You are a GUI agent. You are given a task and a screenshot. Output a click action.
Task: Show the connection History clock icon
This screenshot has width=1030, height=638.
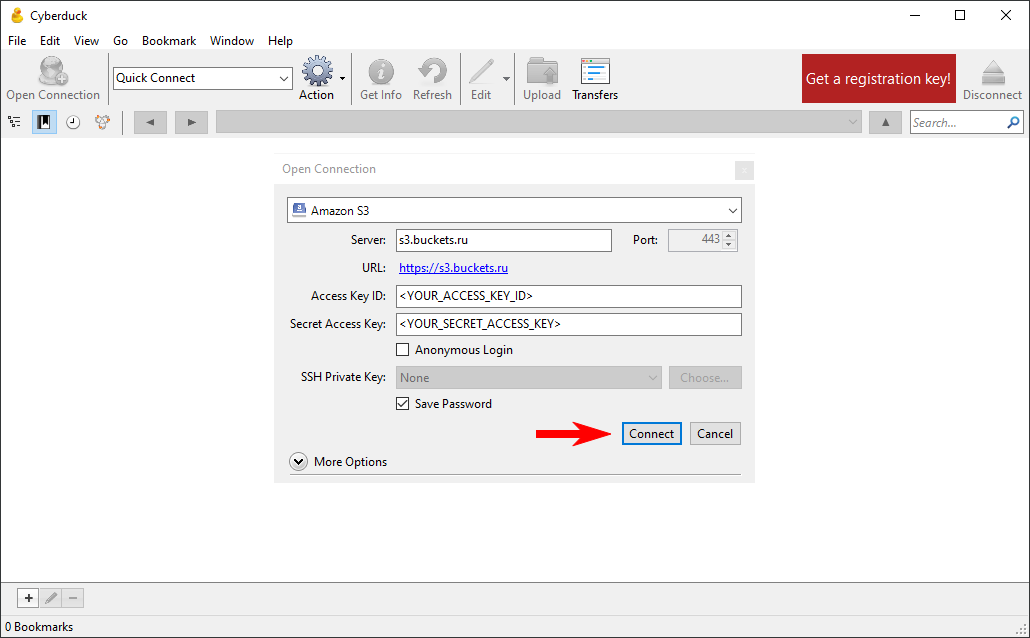coord(73,122)
